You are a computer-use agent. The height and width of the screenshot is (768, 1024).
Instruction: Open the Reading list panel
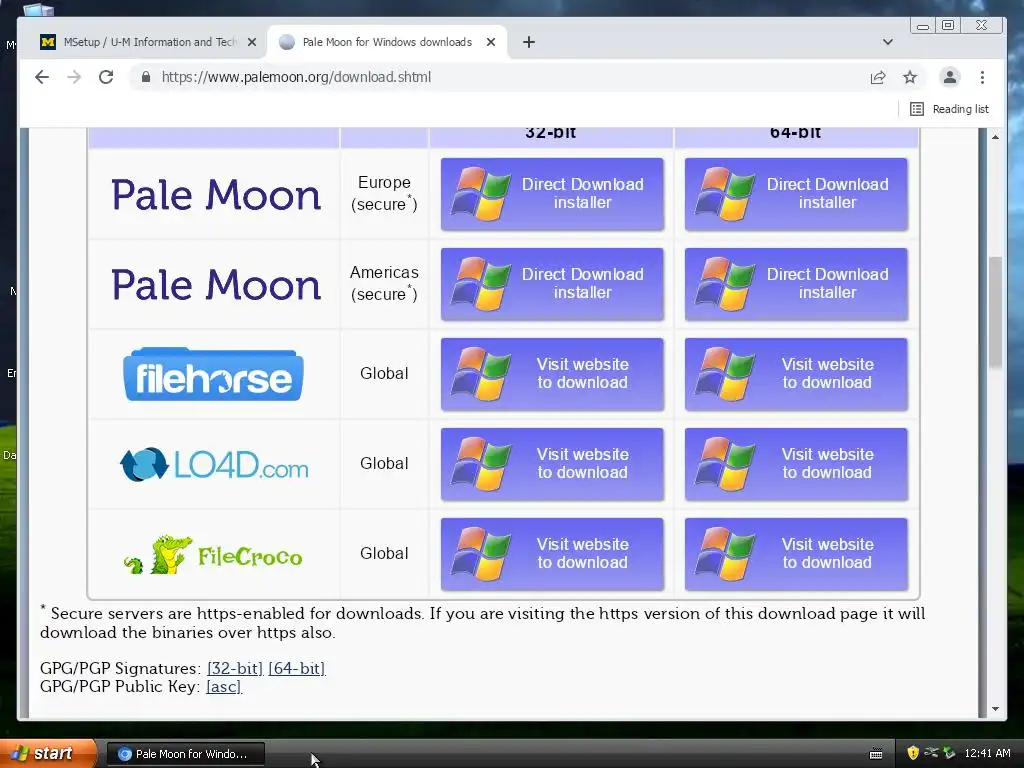[x=949, y=109]
